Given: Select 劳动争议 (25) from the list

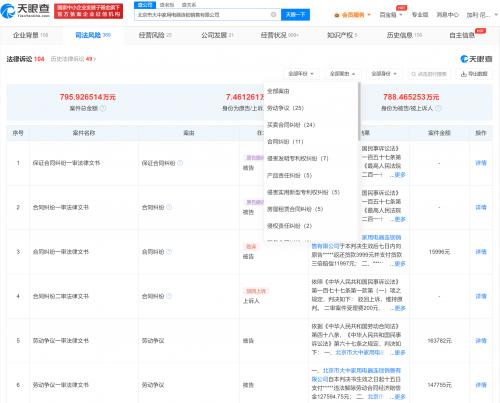Looking at the screenshot, I should click(x=285, y=108).
